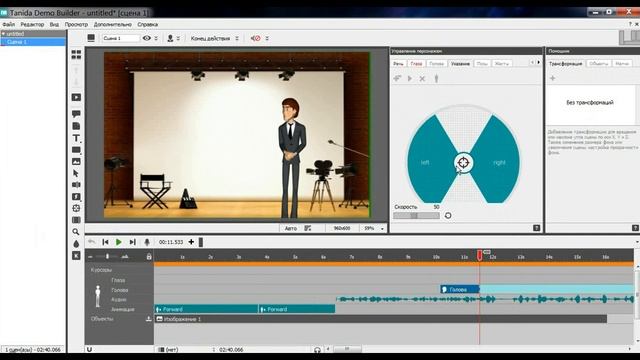
Task: Select the crosshair target tool in left toolbar
Action: [76, 208]
